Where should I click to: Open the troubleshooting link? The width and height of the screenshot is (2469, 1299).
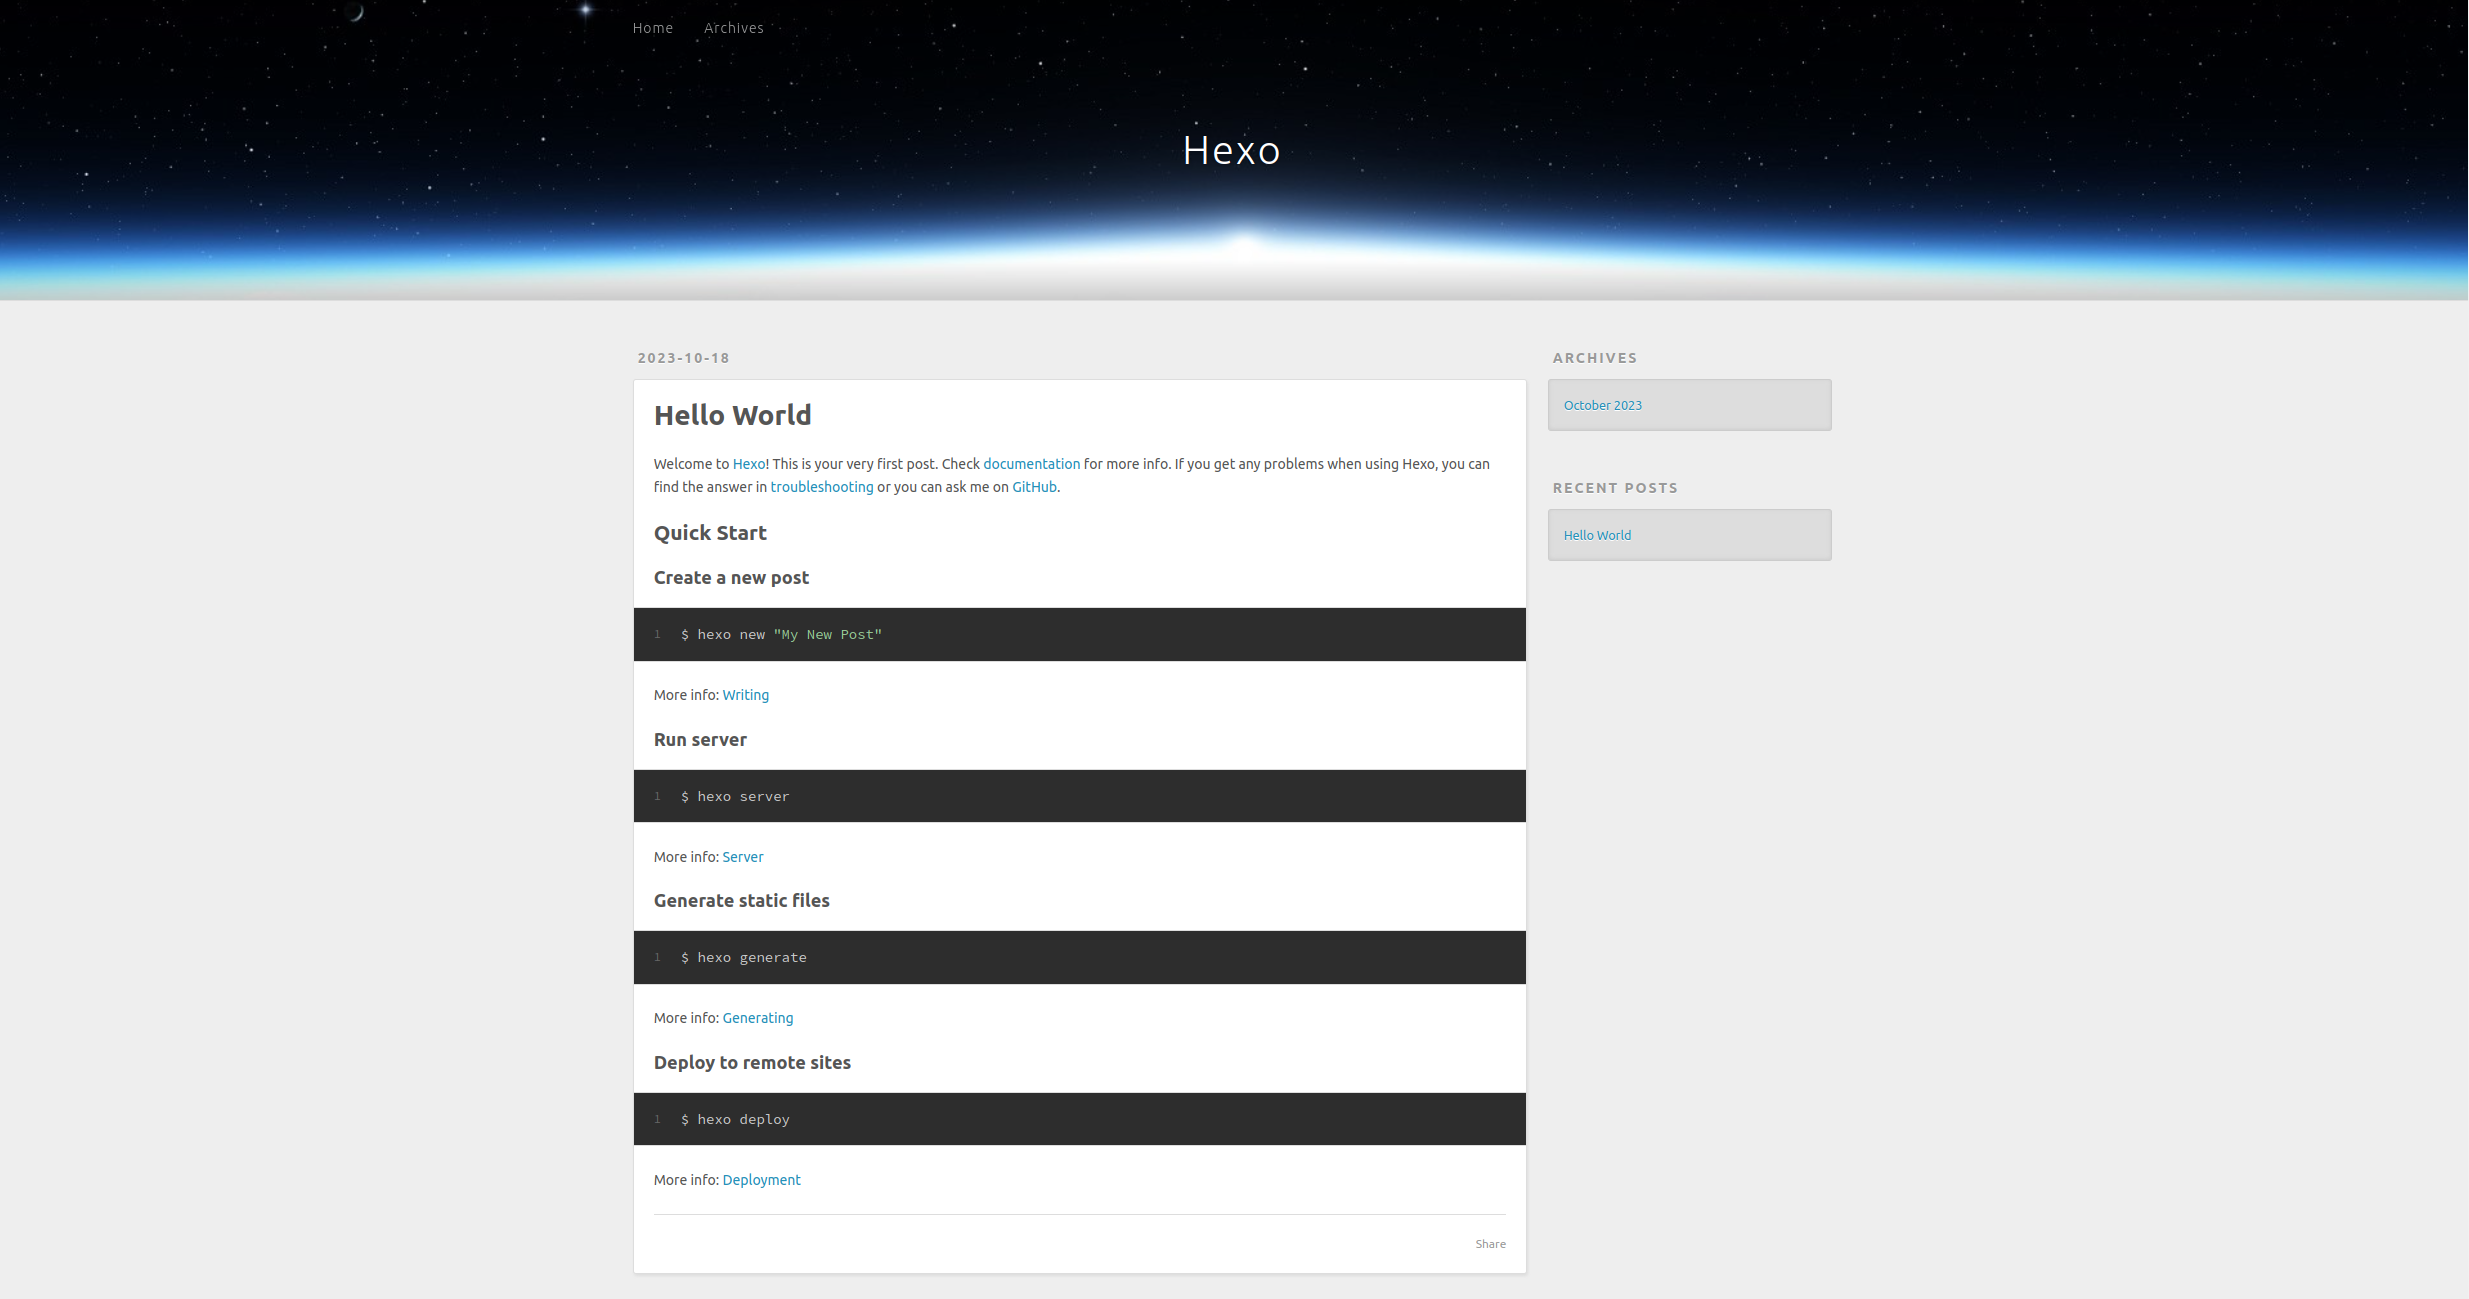821,487
